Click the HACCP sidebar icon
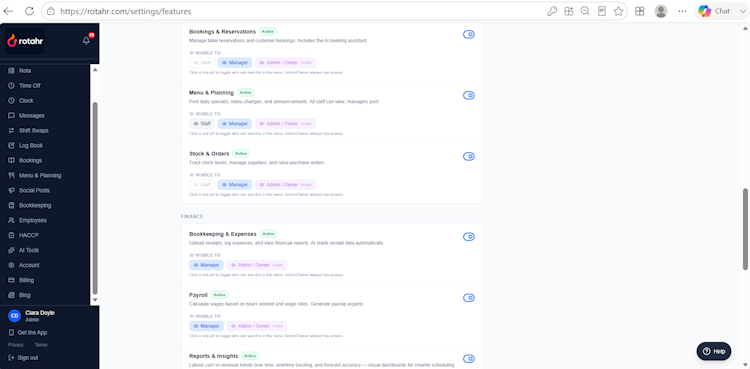This screenshot has width=750, height=369. (11, 235)
